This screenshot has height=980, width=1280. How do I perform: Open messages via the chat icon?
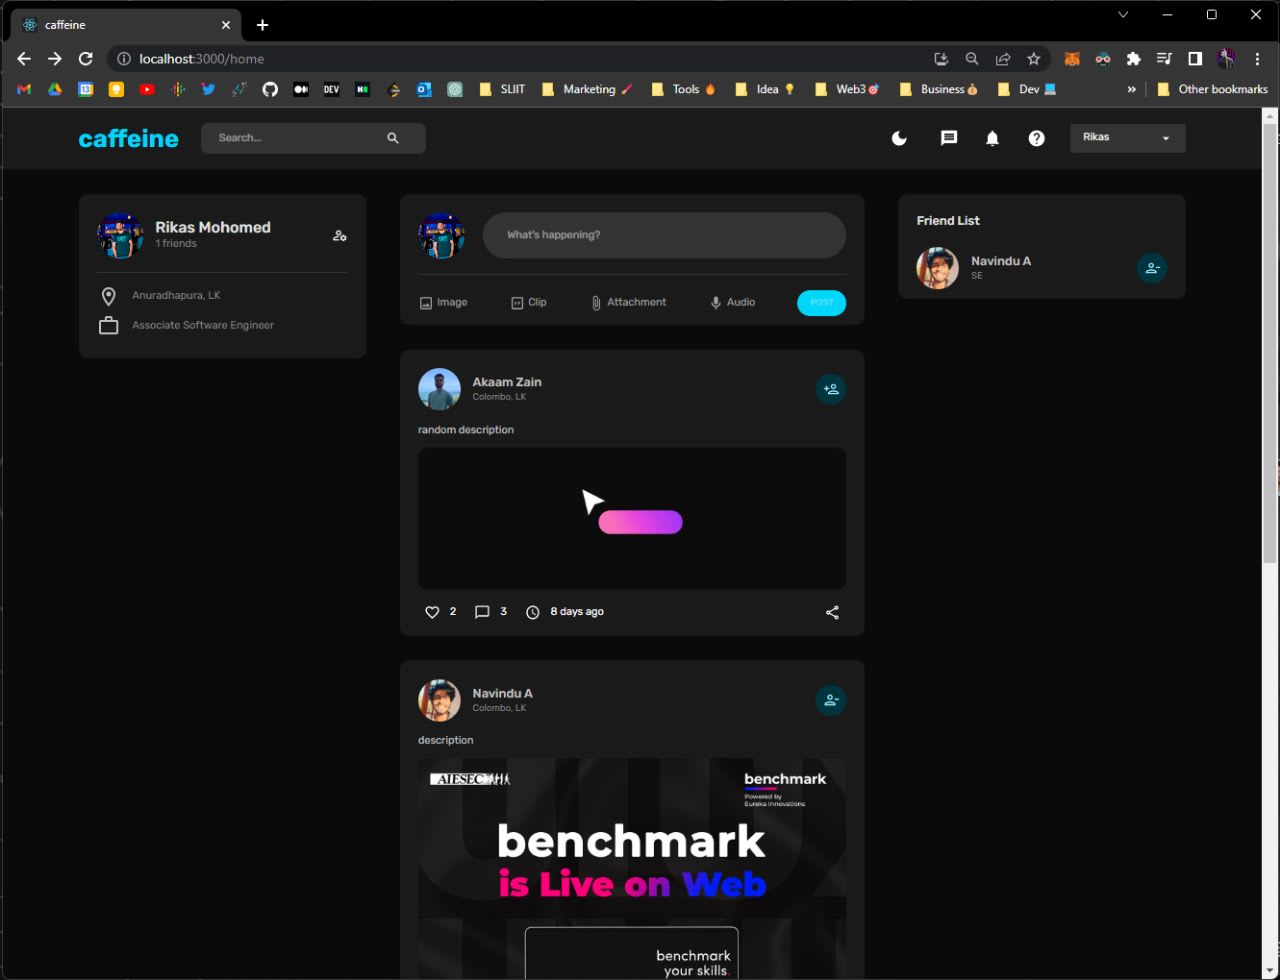[x=949, y=138]
